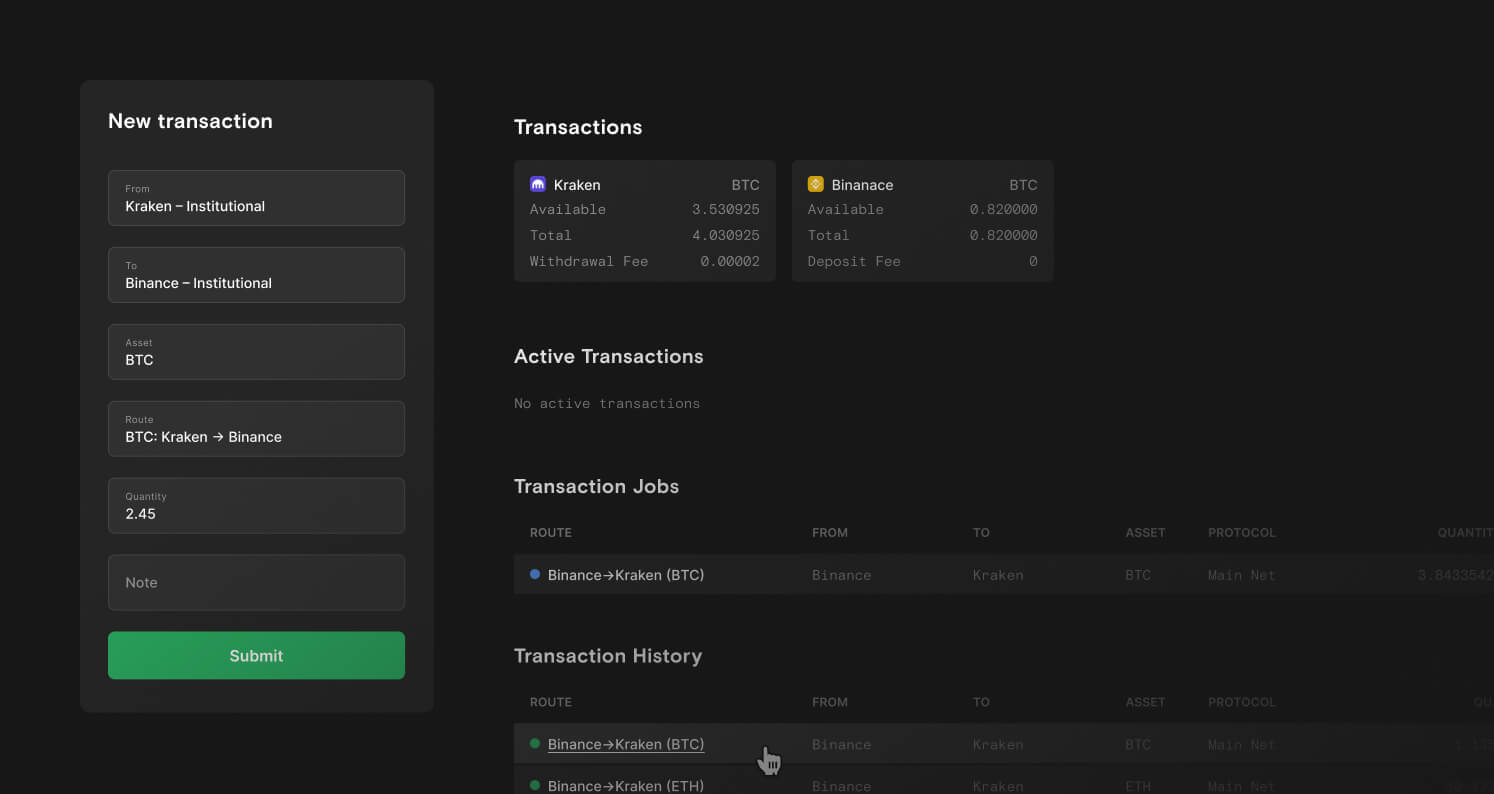Click the Binanace BTC balance card

click(922, 222)
